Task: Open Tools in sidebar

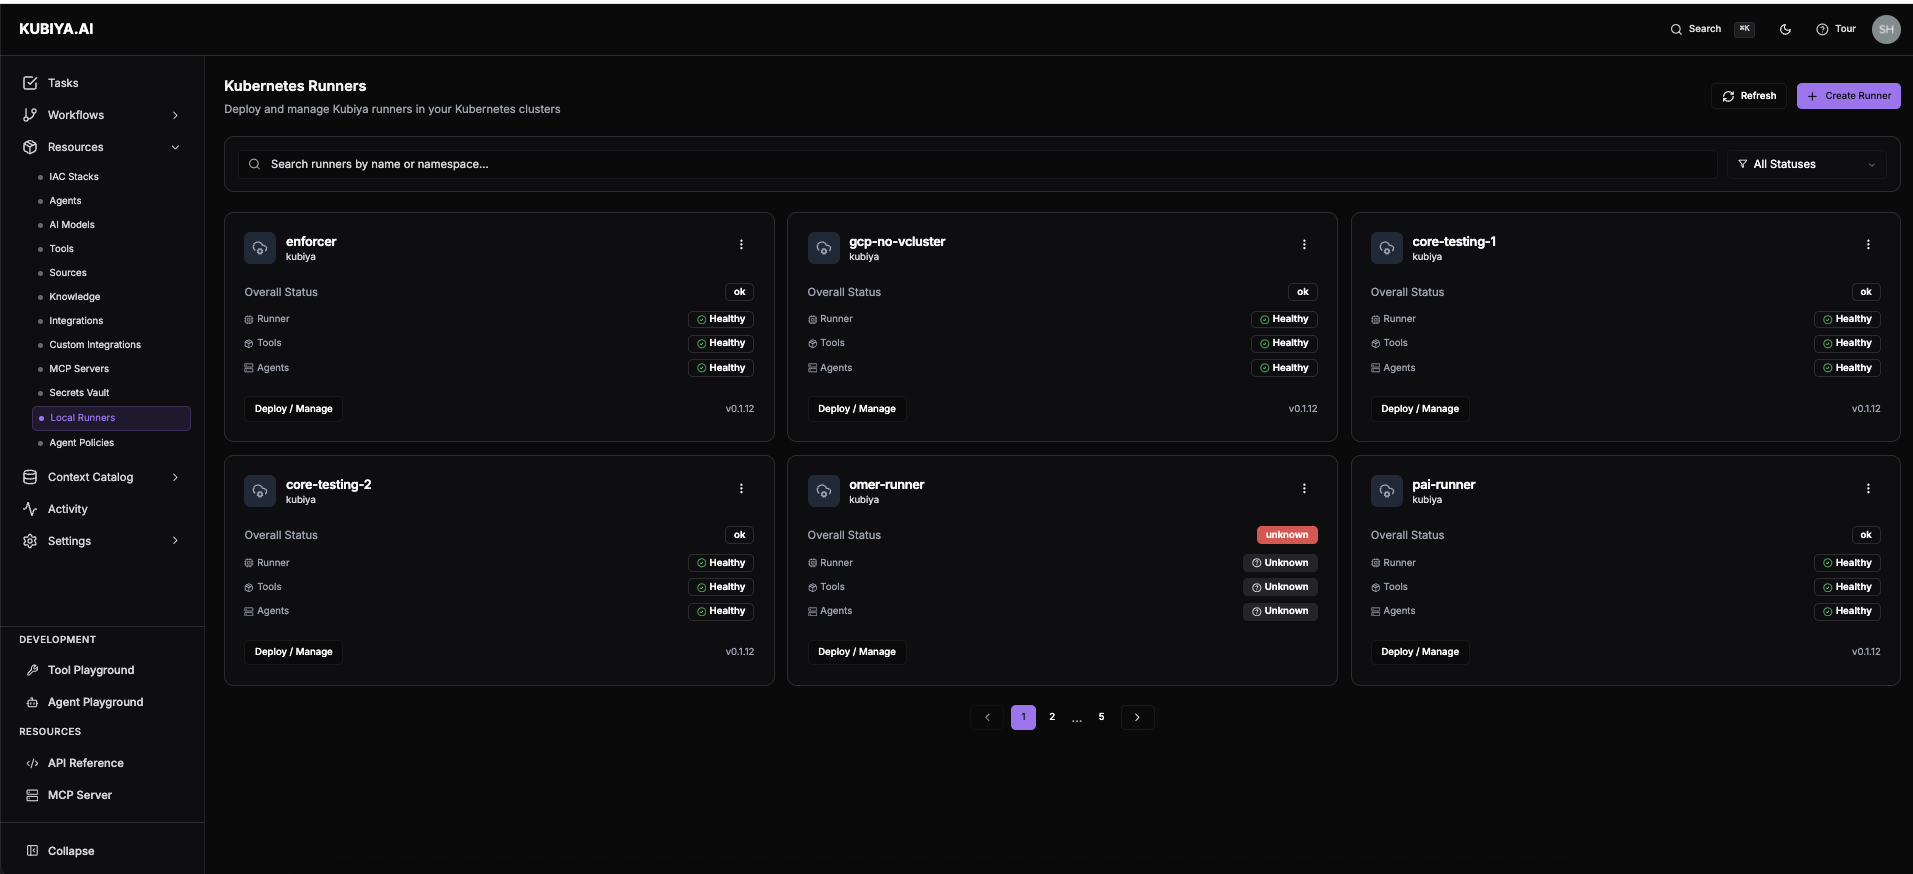Action: (61, 249)
